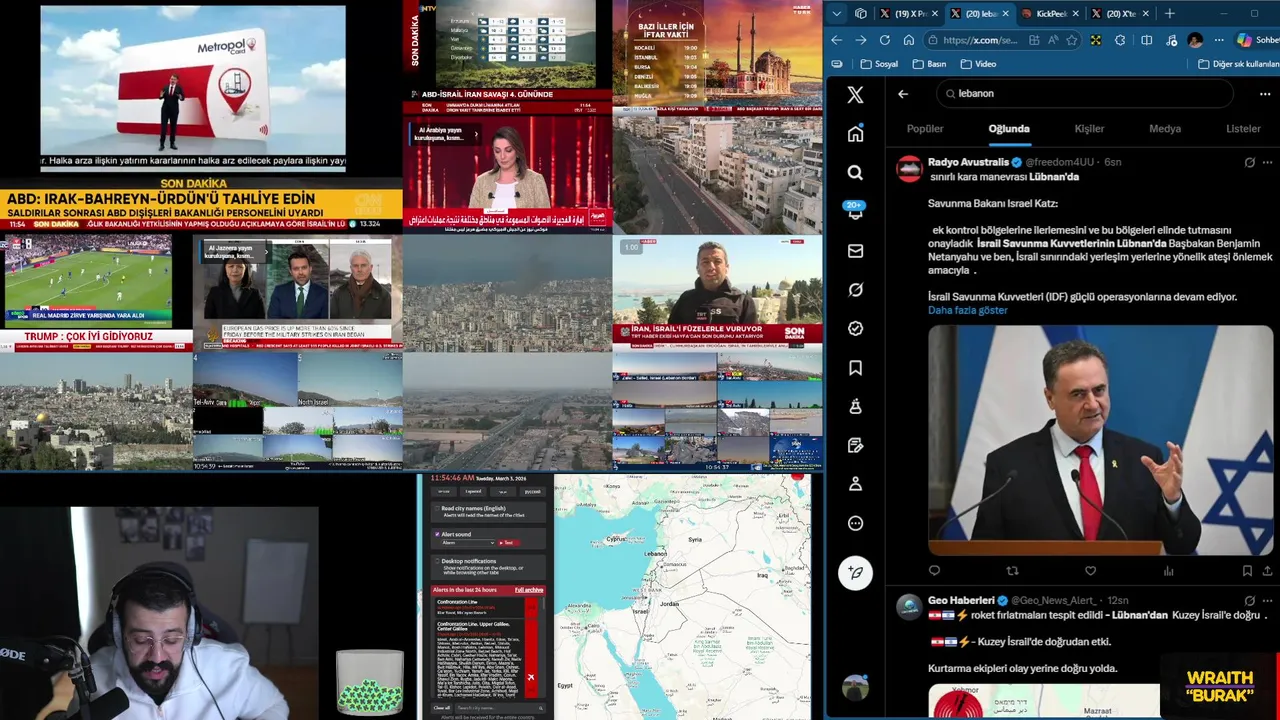This screenshot has height=720, width=1280.
Task: Go back using the X search arrow
Action: click(903, 94)
